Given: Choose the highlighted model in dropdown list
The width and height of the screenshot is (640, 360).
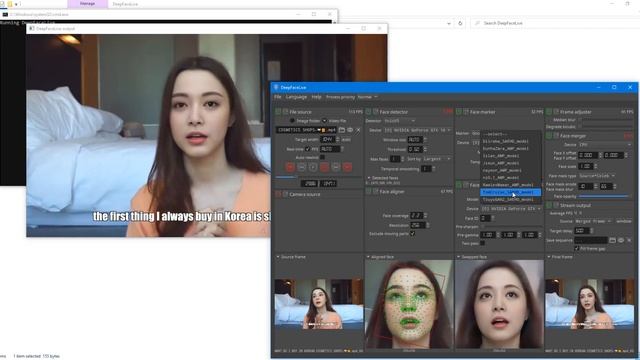Looking at the screenshot, I should pyautogui.click(x=511, y=192).
